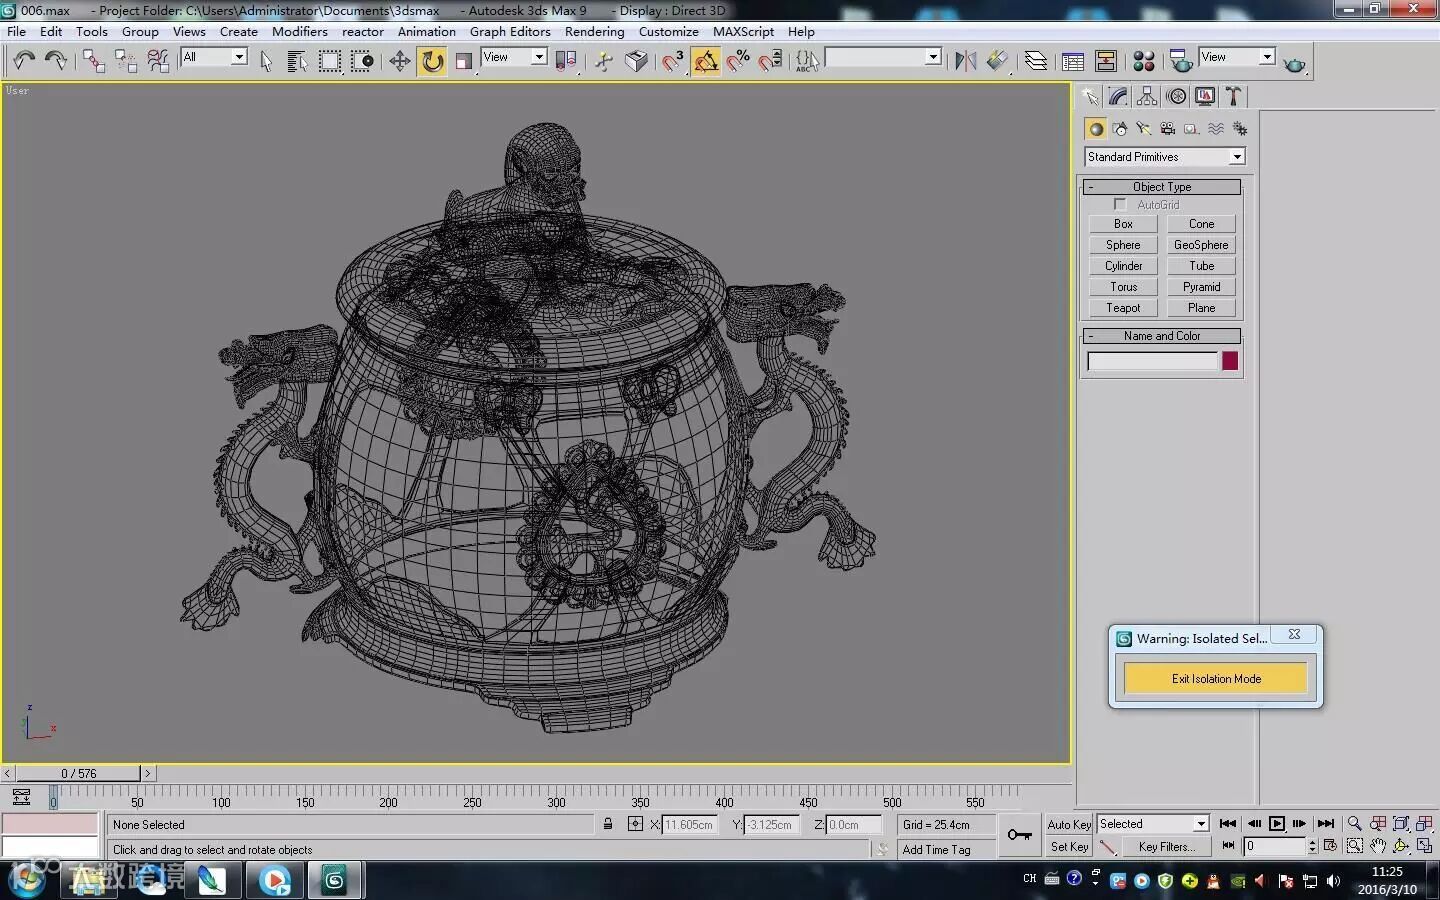Open the Material Editor from the toolbar

tap(1143, 62)
